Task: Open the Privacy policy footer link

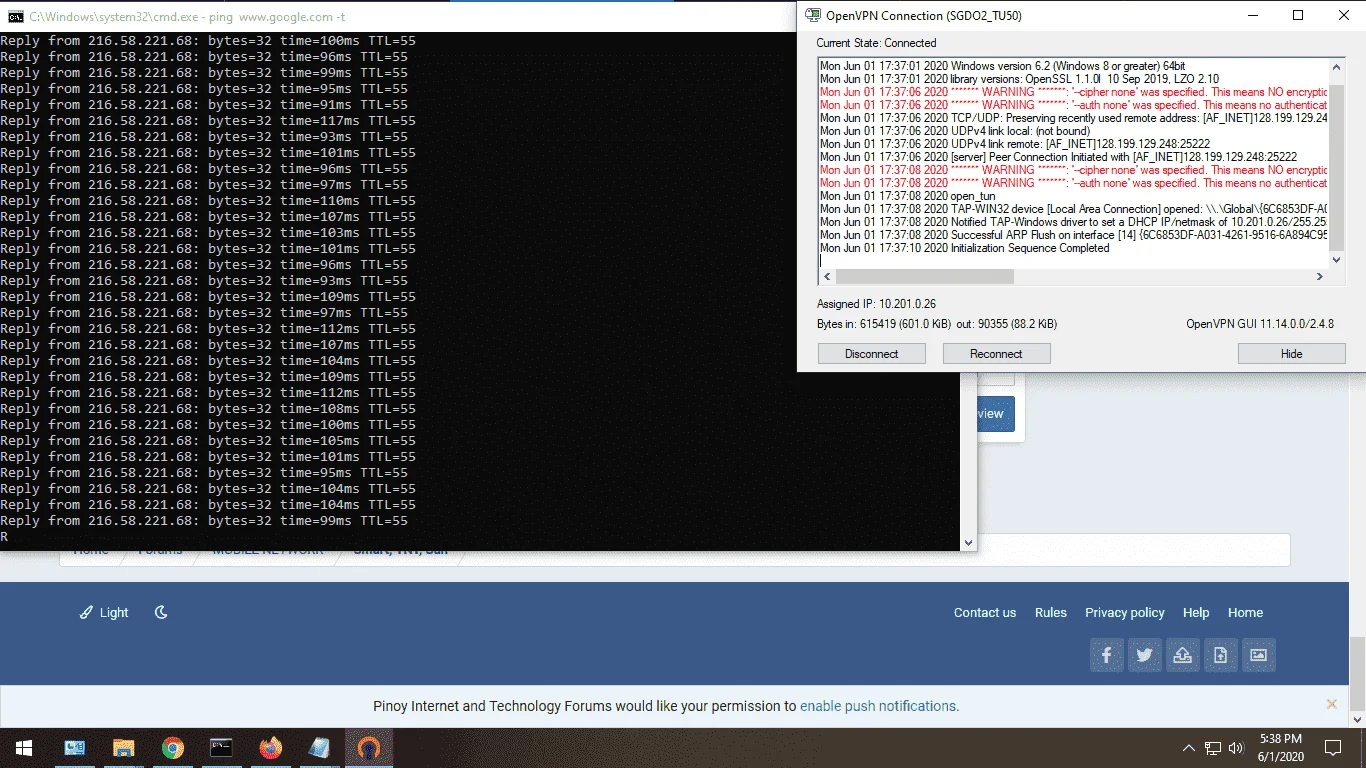Action: pyautogui.click(x=1125, y=612)
